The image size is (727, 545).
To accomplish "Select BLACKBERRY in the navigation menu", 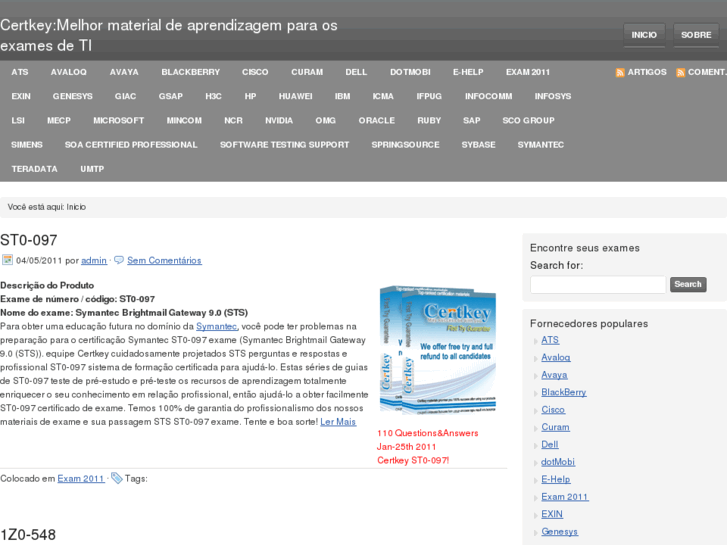I will pyautogui.click(x=191, y=72).
